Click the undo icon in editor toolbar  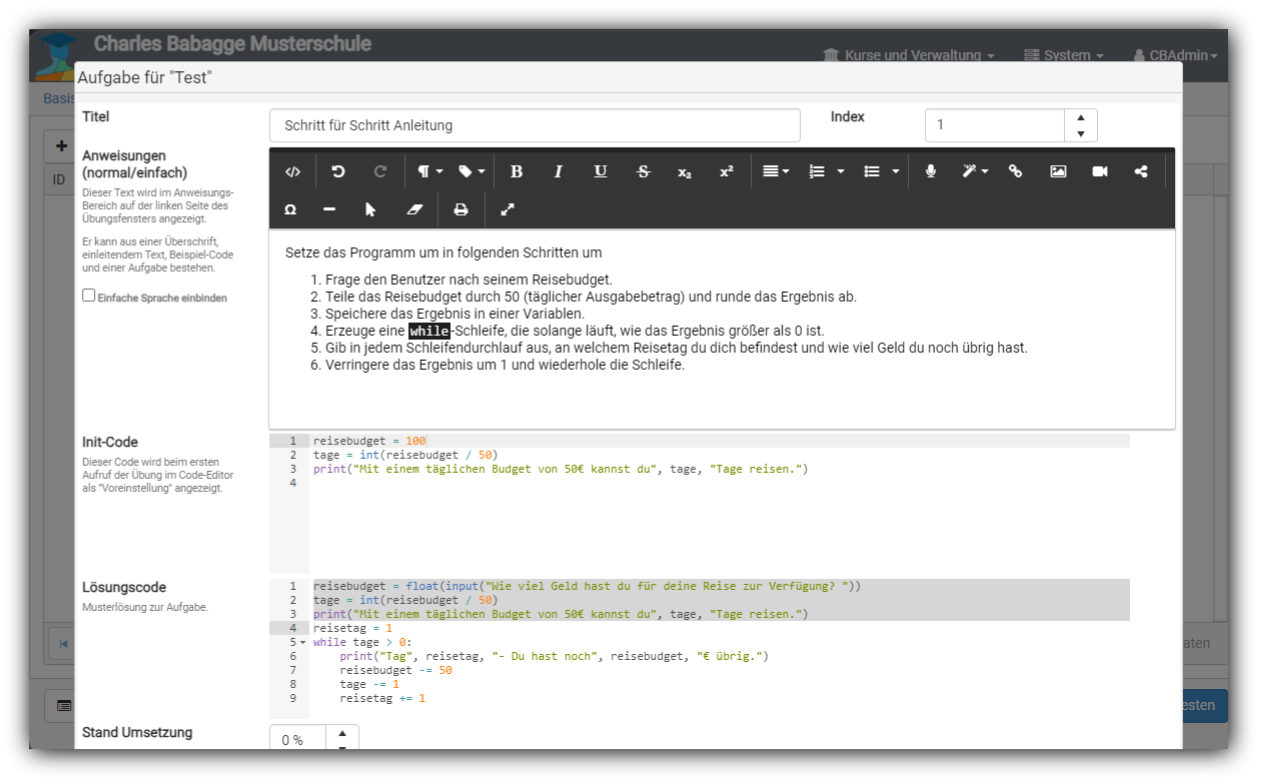coord(338,172)
